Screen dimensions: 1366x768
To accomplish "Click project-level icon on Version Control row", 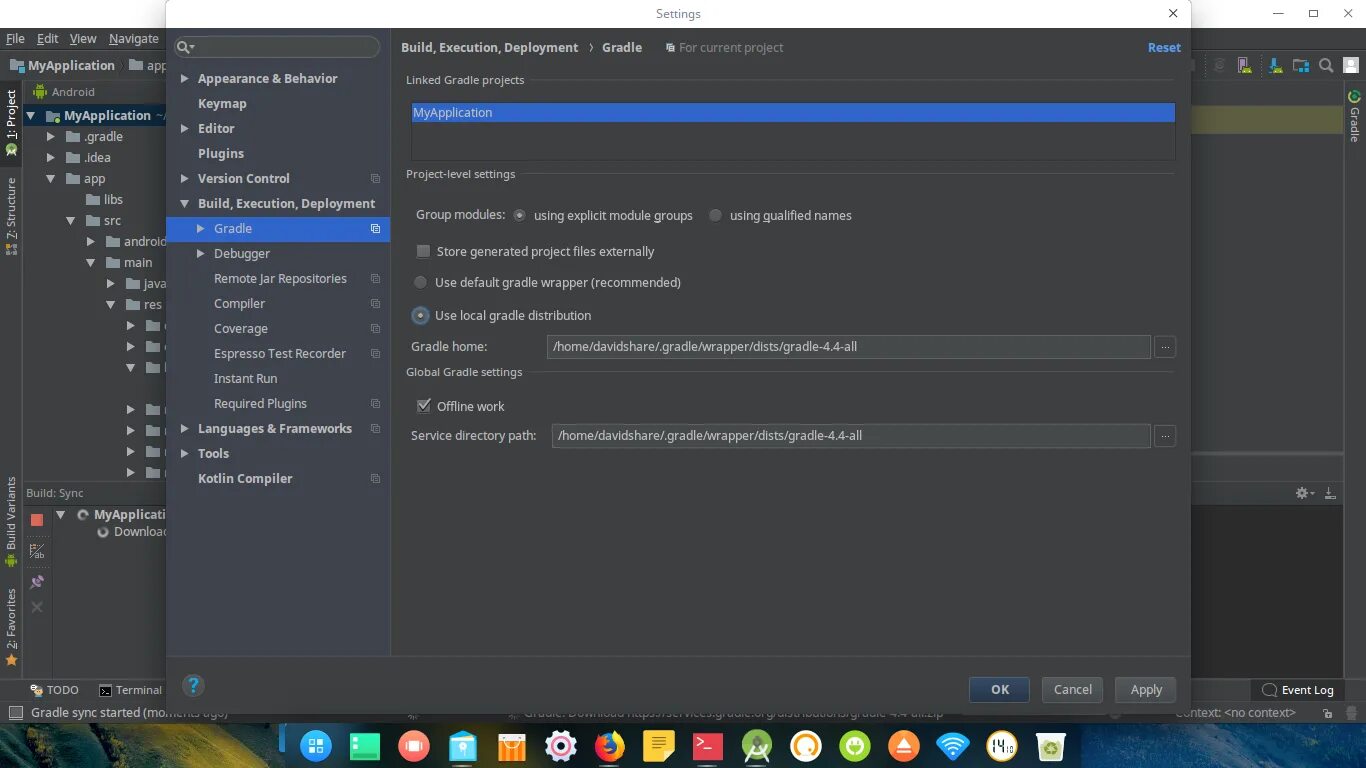I will pyautogui.click(x=375, y=178).
